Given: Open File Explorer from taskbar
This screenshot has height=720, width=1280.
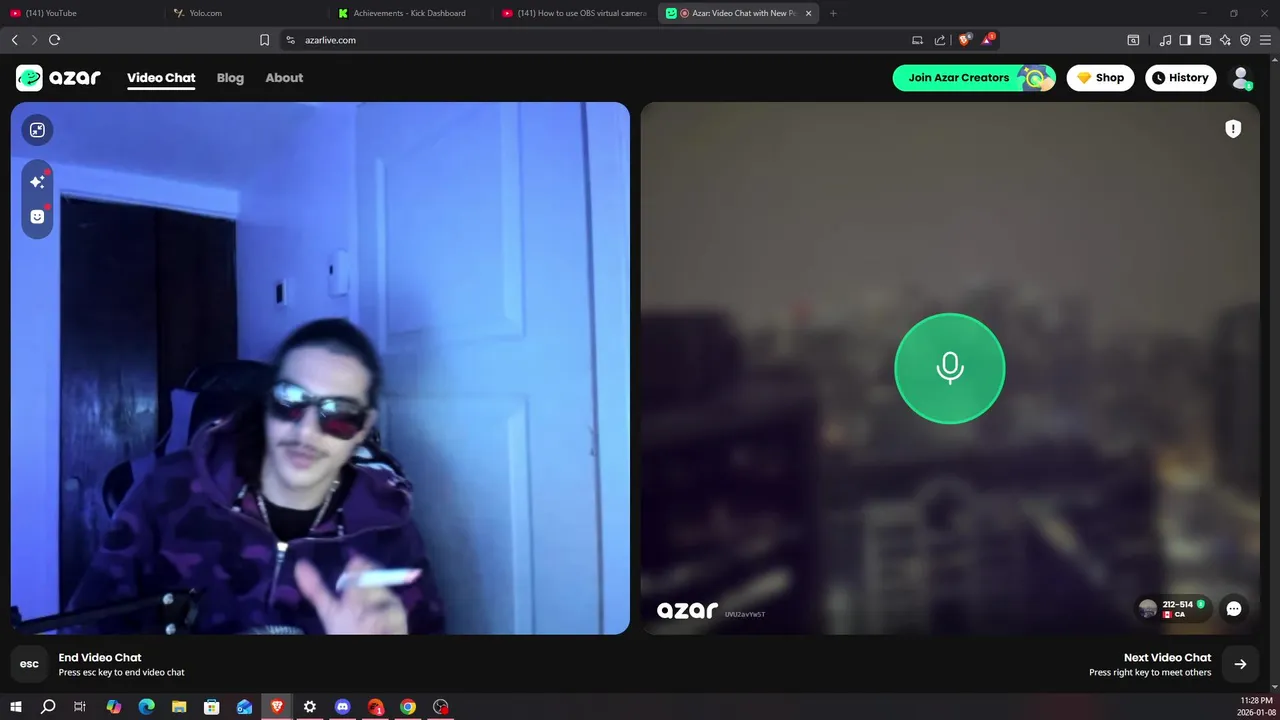Looking at the screenshot, I should pos(179,707).
